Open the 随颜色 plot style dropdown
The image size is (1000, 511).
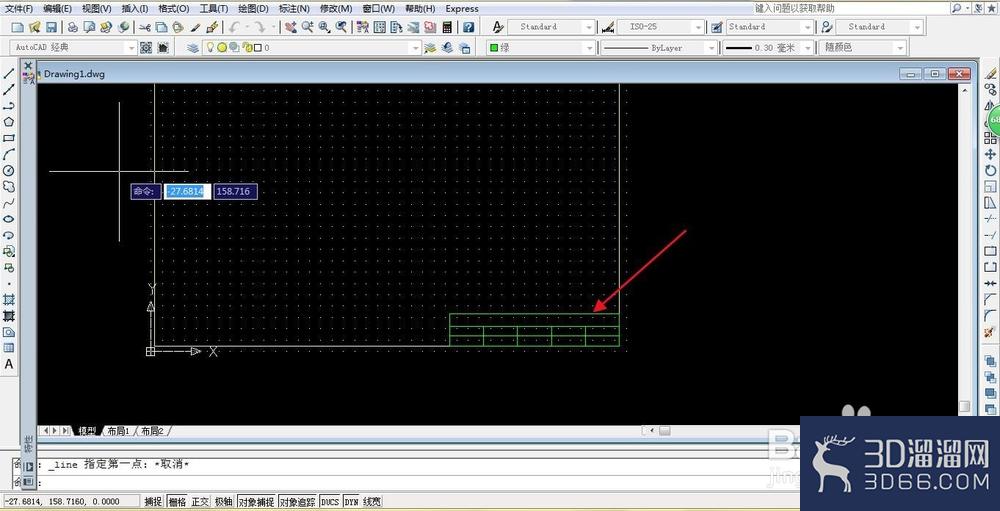point(900,48)
